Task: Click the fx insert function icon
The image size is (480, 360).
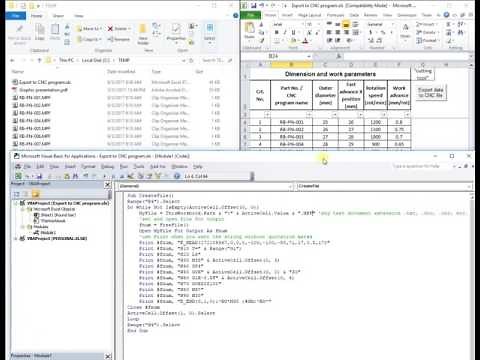Action: pos(339,56)
